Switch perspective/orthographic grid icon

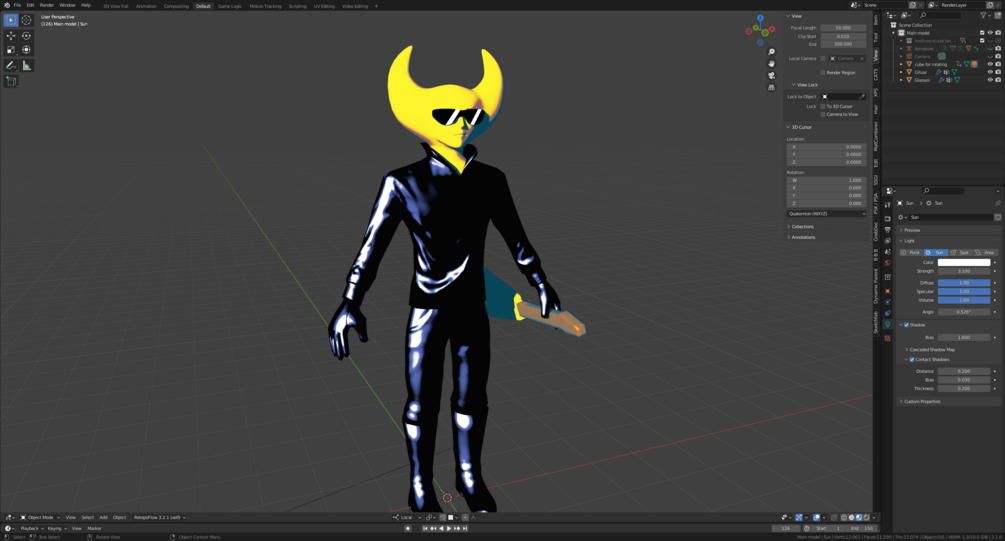(772, 87)
